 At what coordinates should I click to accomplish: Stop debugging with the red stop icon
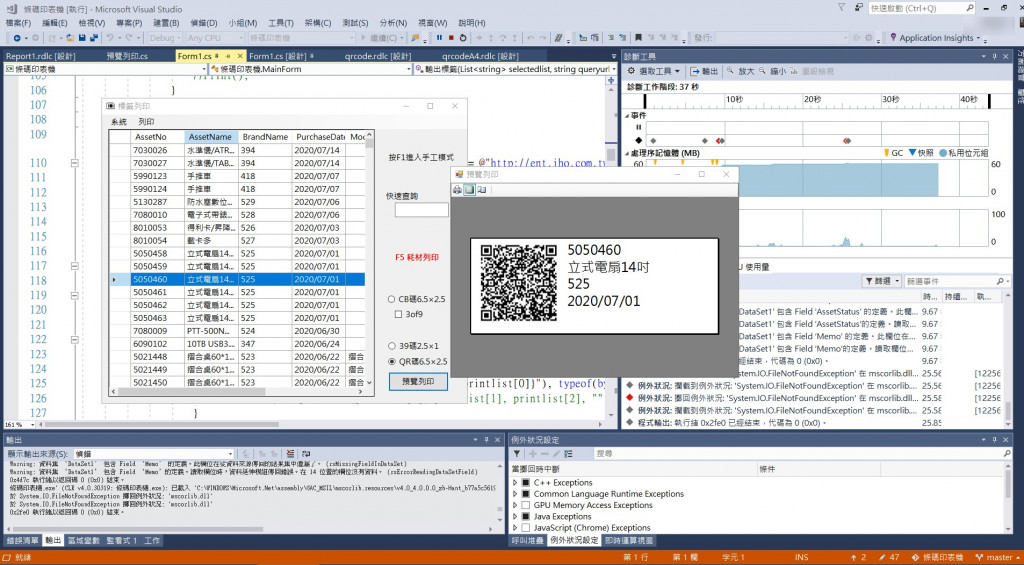[451, 38]
